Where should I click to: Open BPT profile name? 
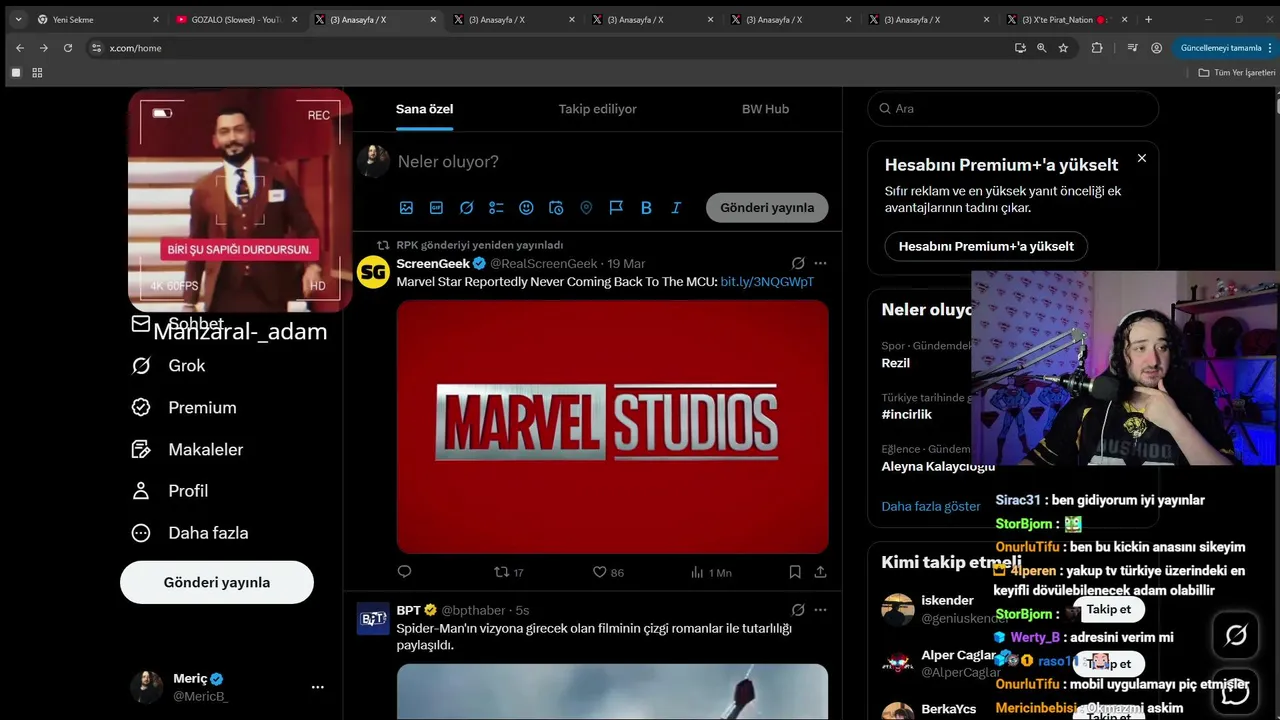coord(408,610)
